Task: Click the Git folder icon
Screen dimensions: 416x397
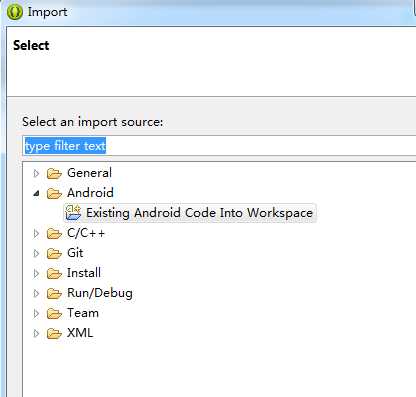Action: [x=54, y=253]
